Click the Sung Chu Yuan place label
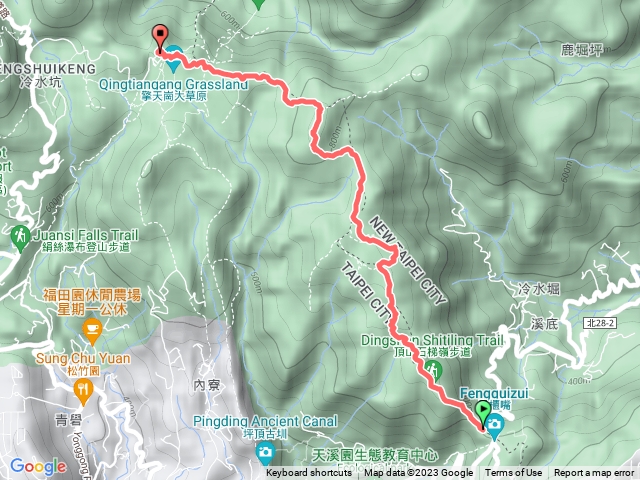 (83, 358)
